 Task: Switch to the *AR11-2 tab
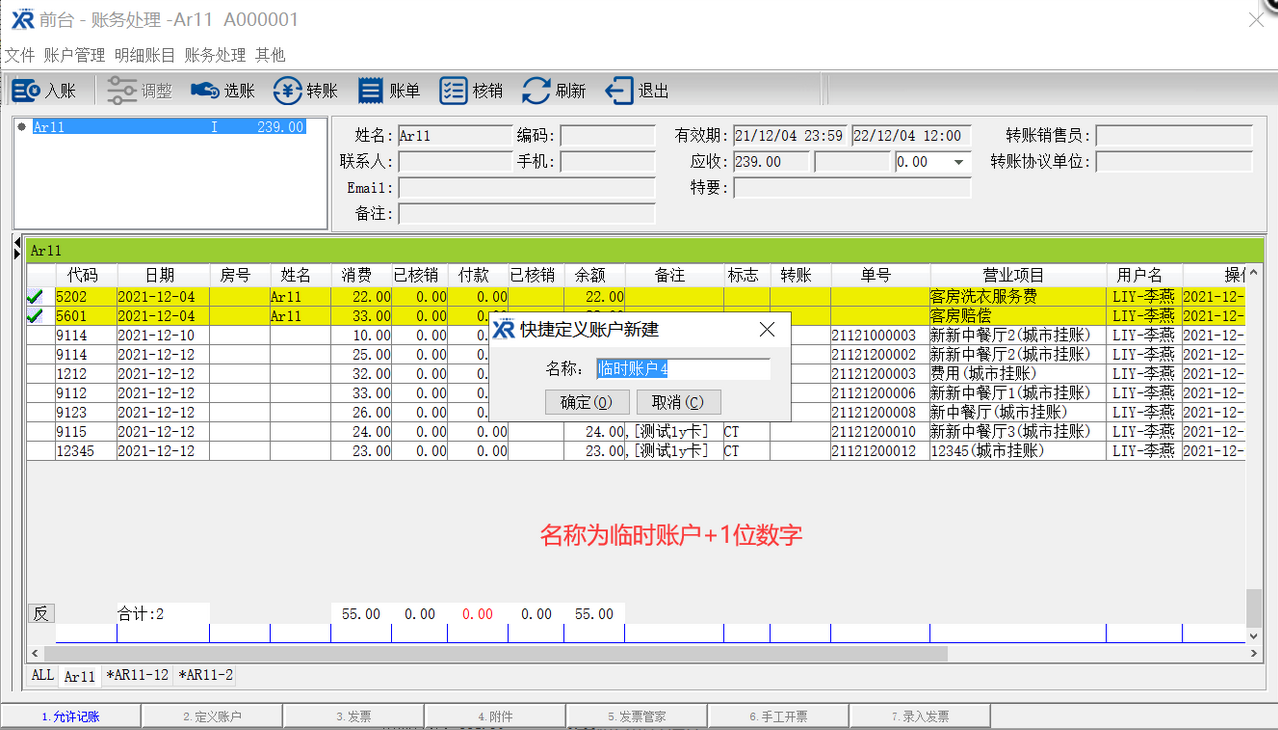tap(206, 676)
